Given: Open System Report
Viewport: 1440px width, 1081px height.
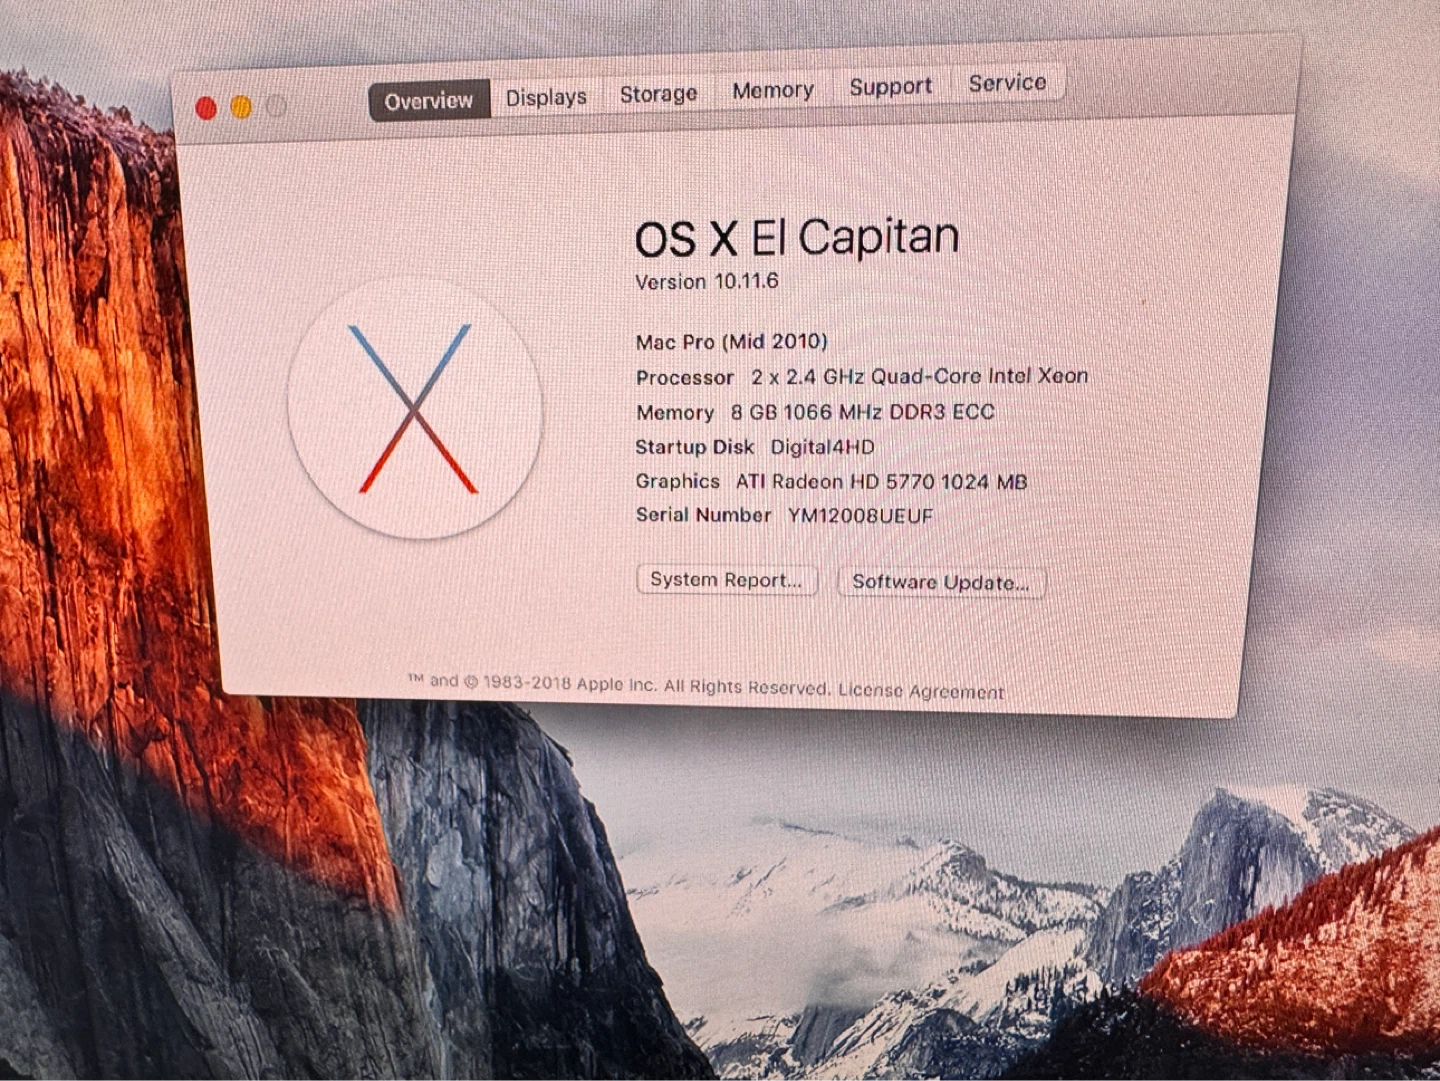Looking at the screenshot, I should (726, 580).
